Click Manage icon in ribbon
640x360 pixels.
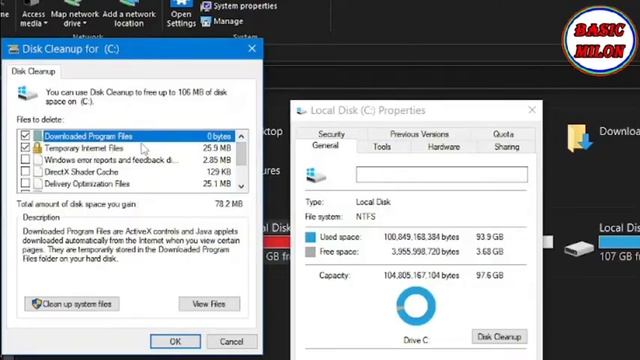[x=206, y=21]
